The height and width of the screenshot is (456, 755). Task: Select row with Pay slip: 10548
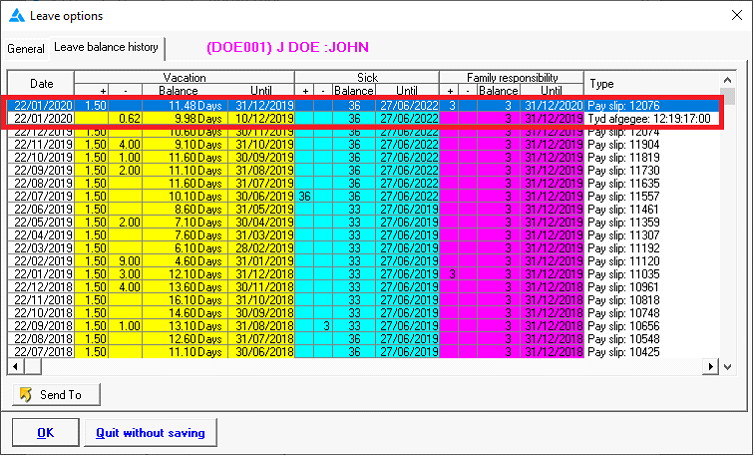coord(364,339)
